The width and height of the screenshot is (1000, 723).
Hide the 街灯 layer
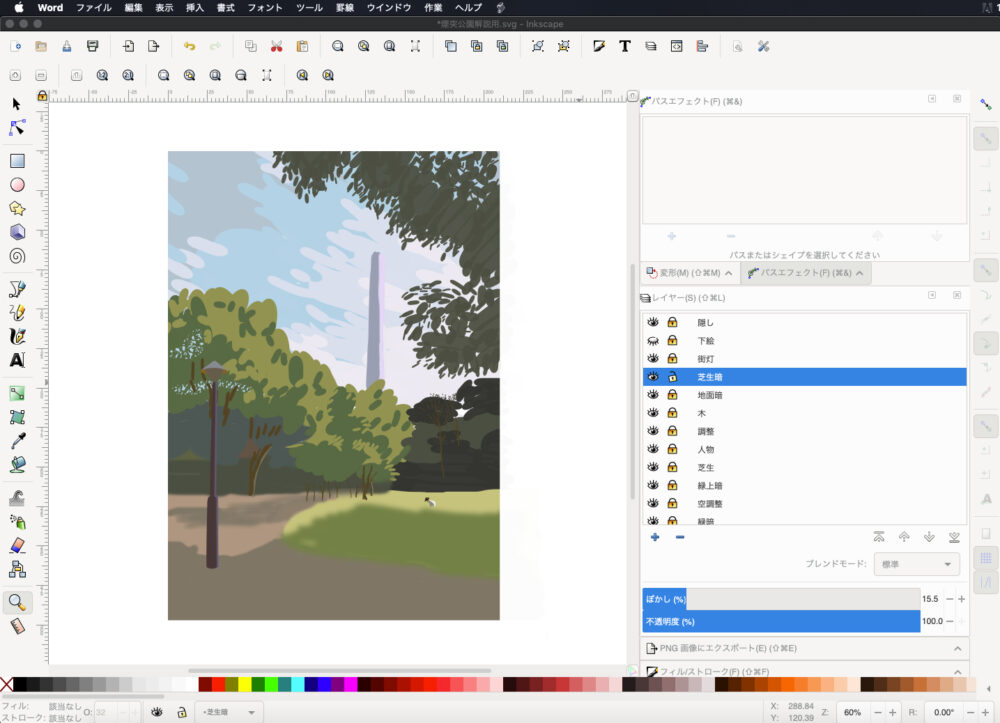[653, 359]
